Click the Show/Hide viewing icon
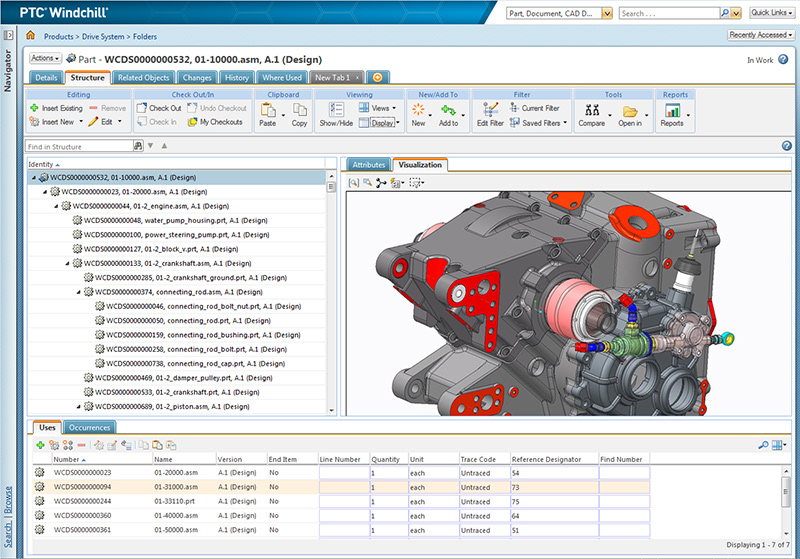This screenshot has width=800, height=559. tap(336, 109)
